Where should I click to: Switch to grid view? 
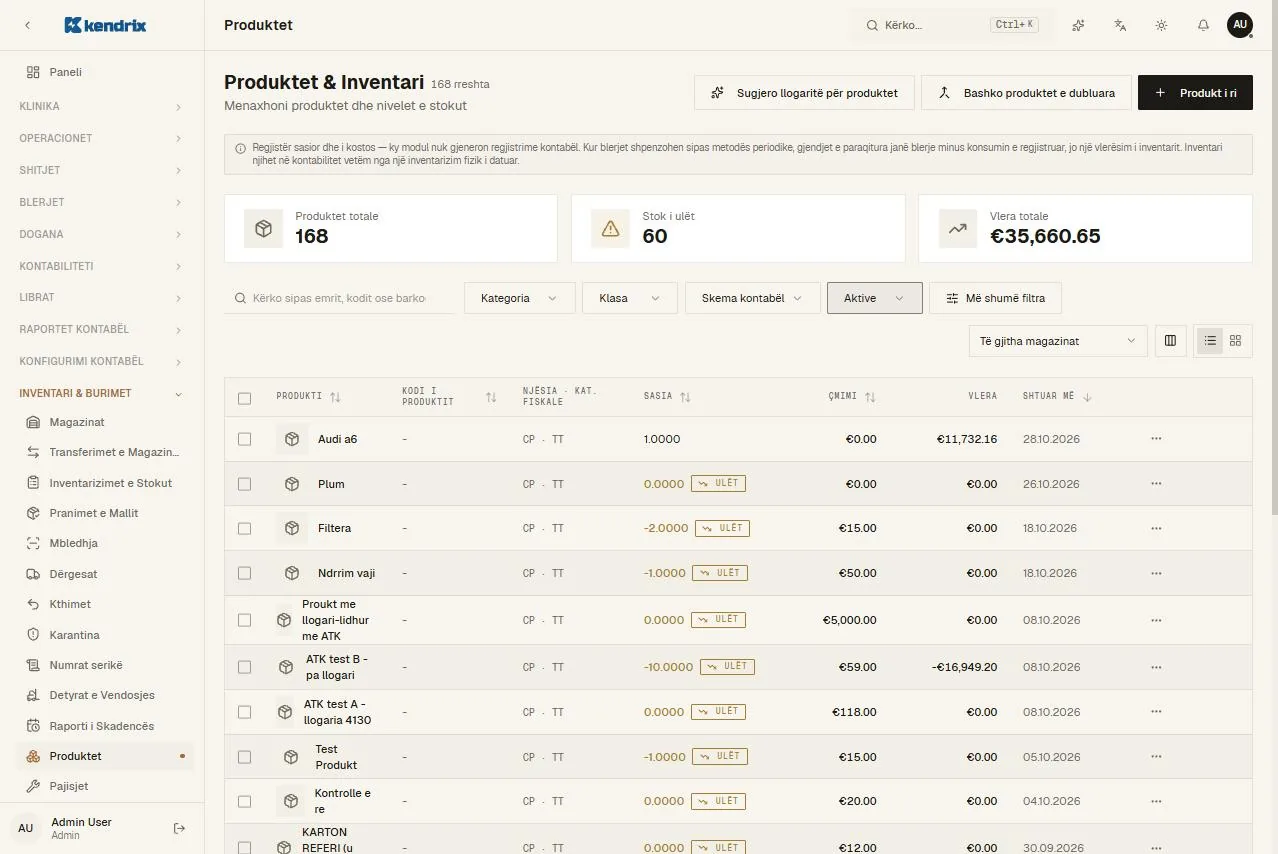pyautogui.click(x=1236, y=341)
